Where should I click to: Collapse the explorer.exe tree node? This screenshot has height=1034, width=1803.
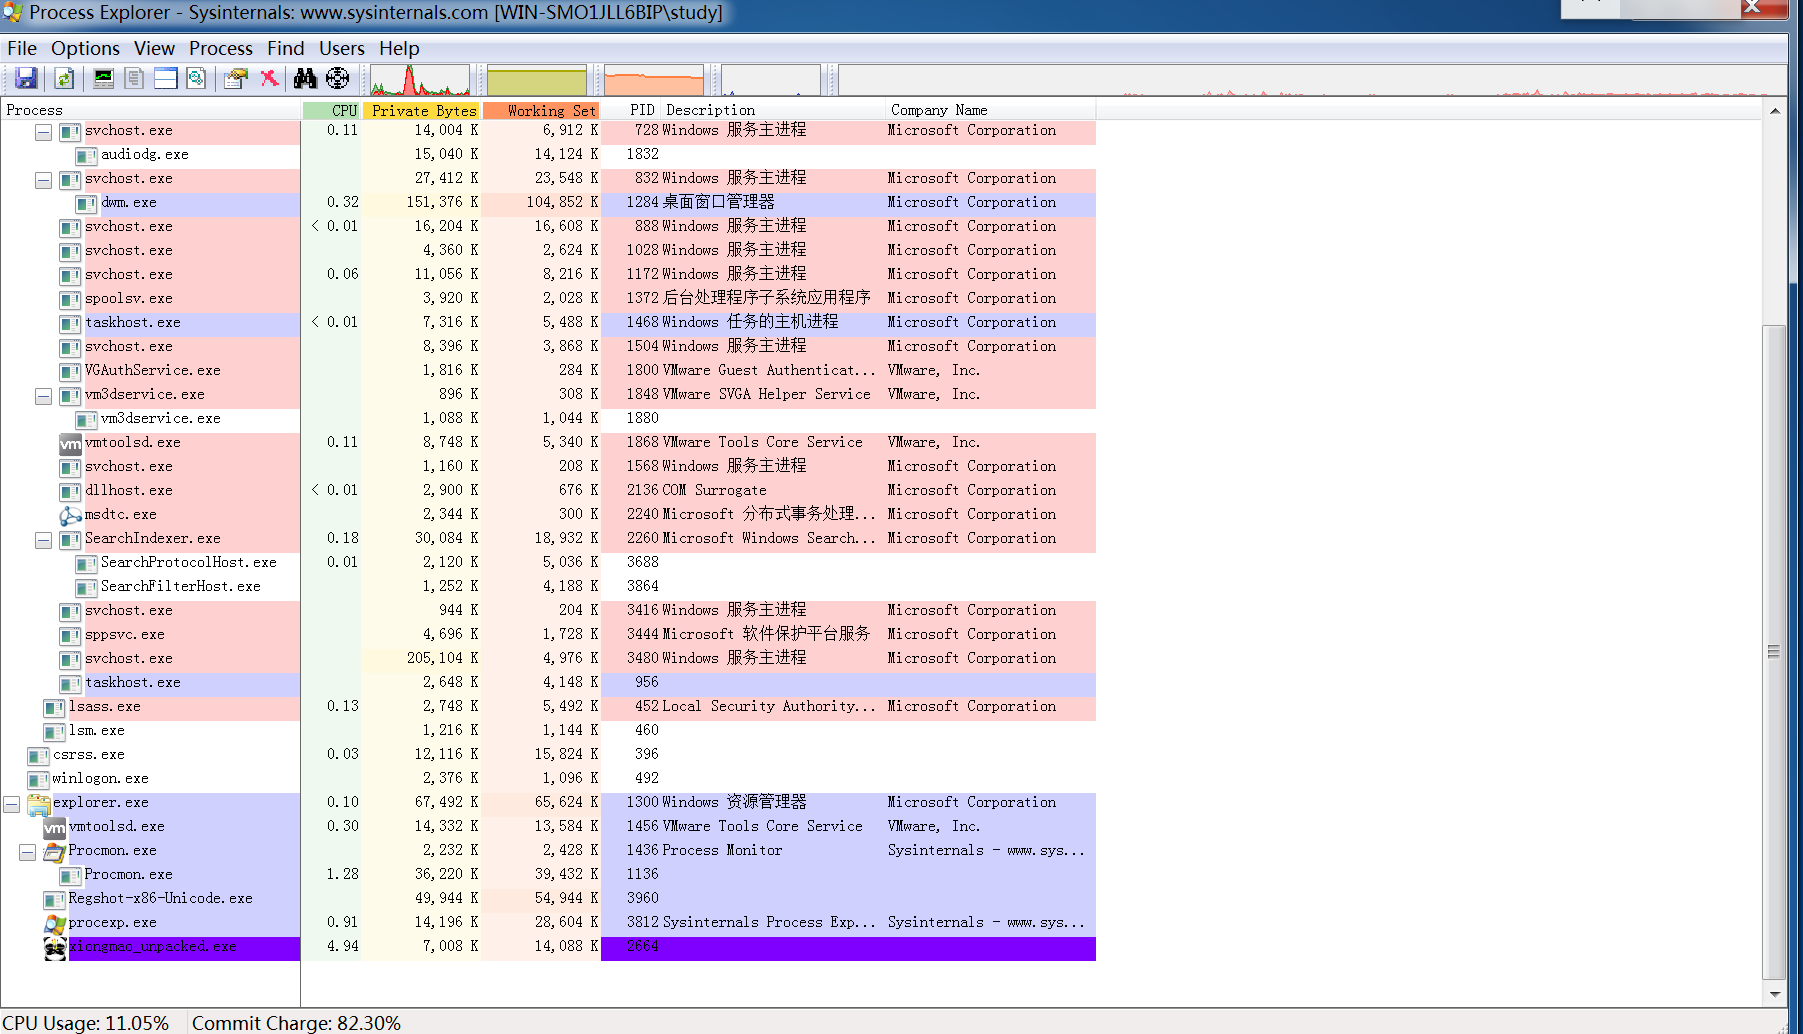pos(11,804)
